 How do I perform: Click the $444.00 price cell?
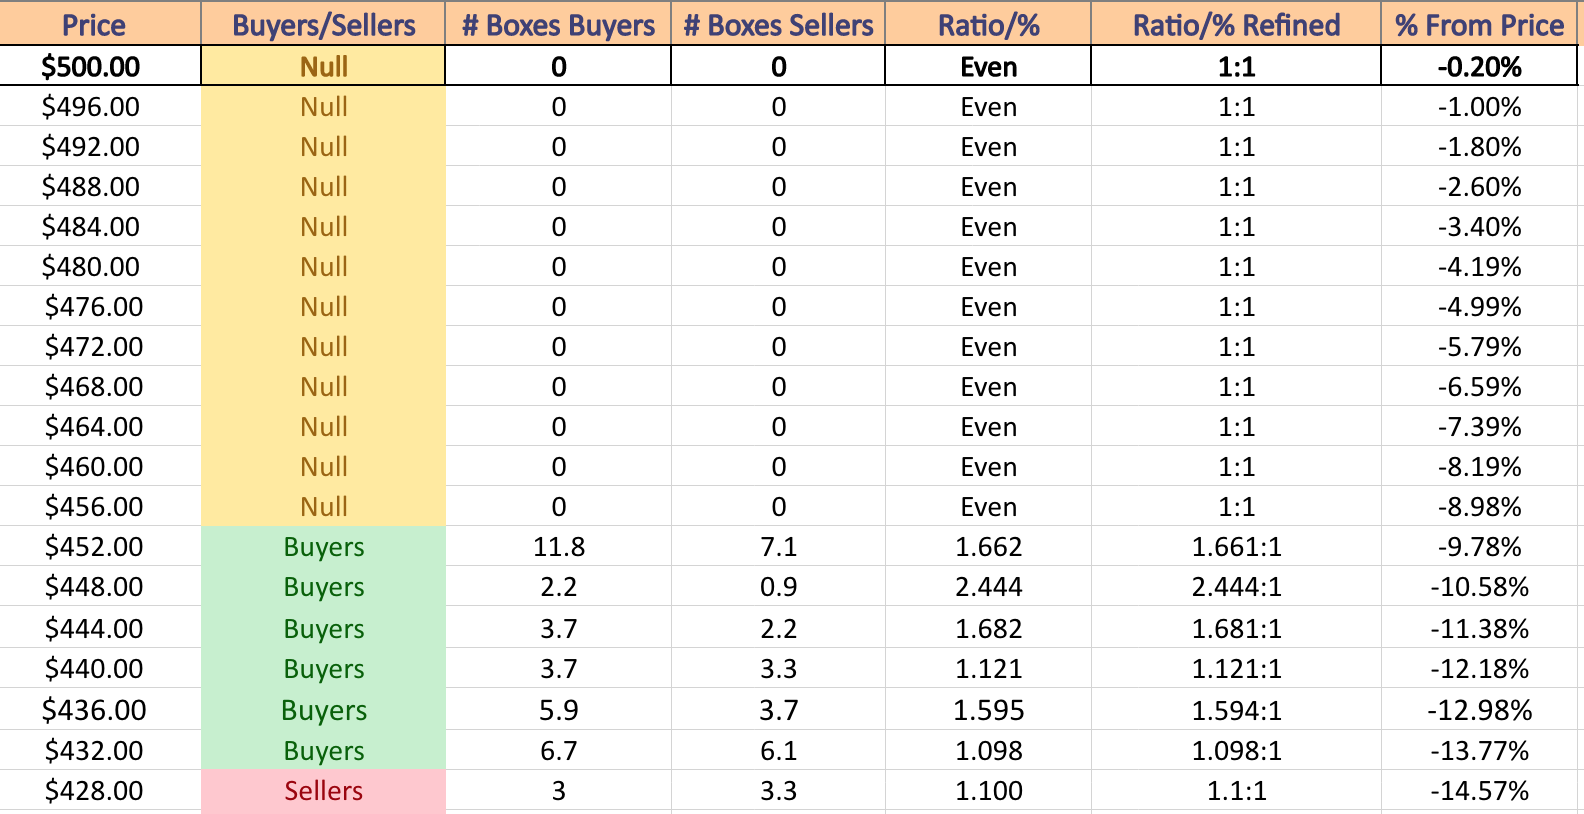coord(100,628)
